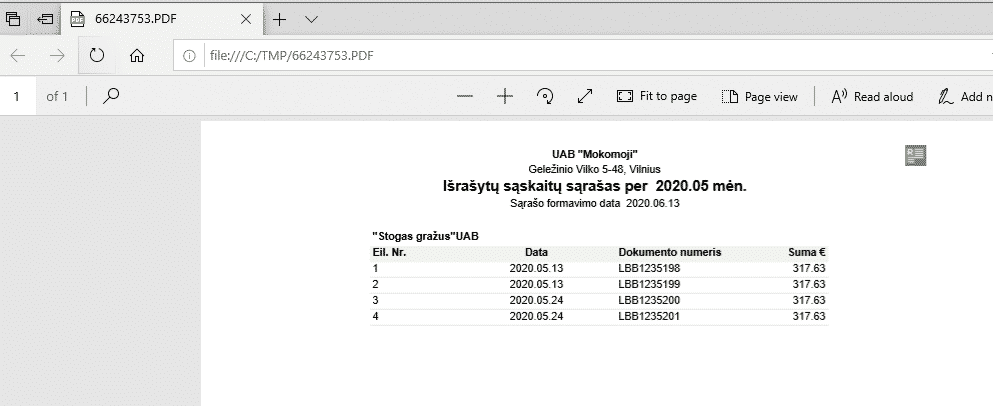This screenshot has width=993, height=406.
Task: Select the Add notes tool
Action: [x=963, y=97]
